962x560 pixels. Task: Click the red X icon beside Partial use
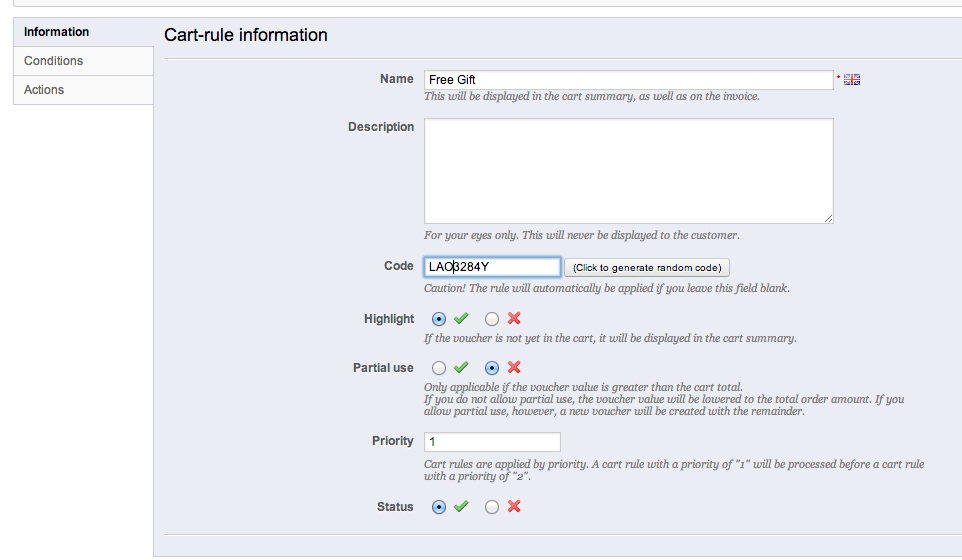(514, 368)
